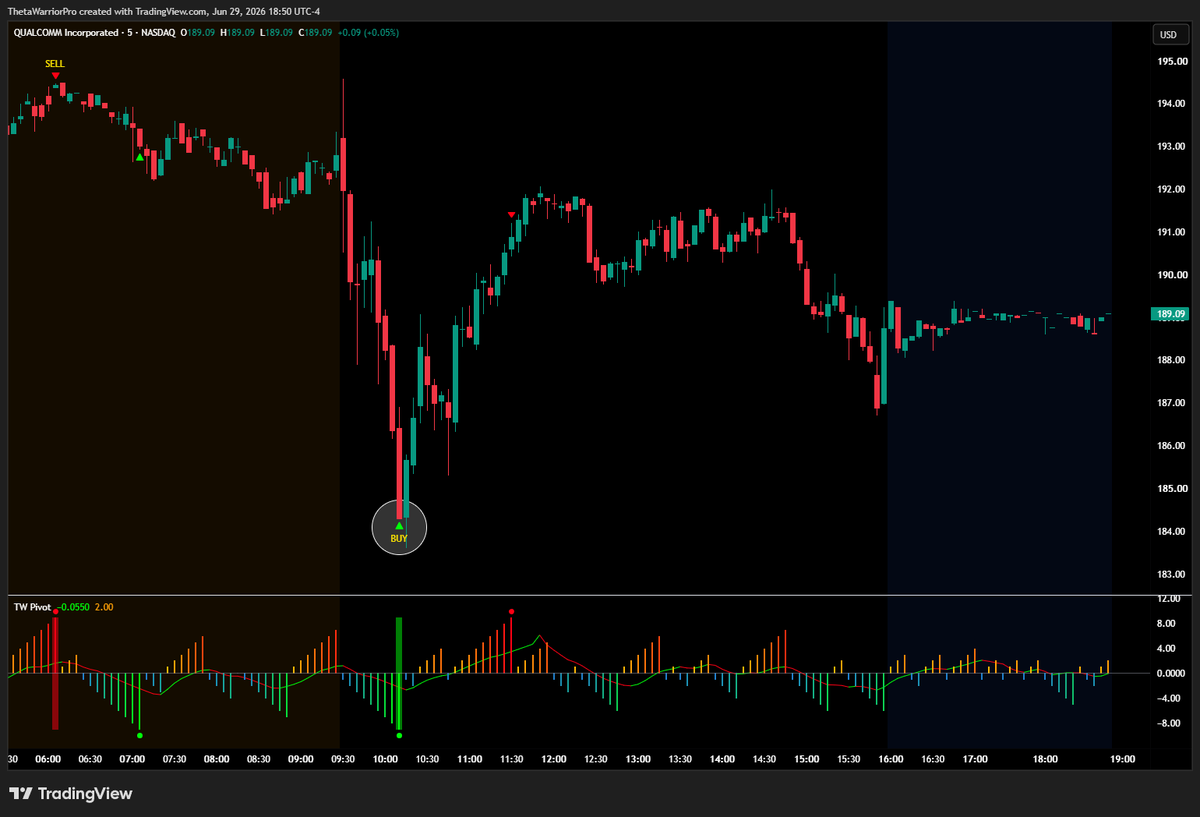Click the +0.09 (+0.05%) change value
1200x817 pixels.
(369, 33)
